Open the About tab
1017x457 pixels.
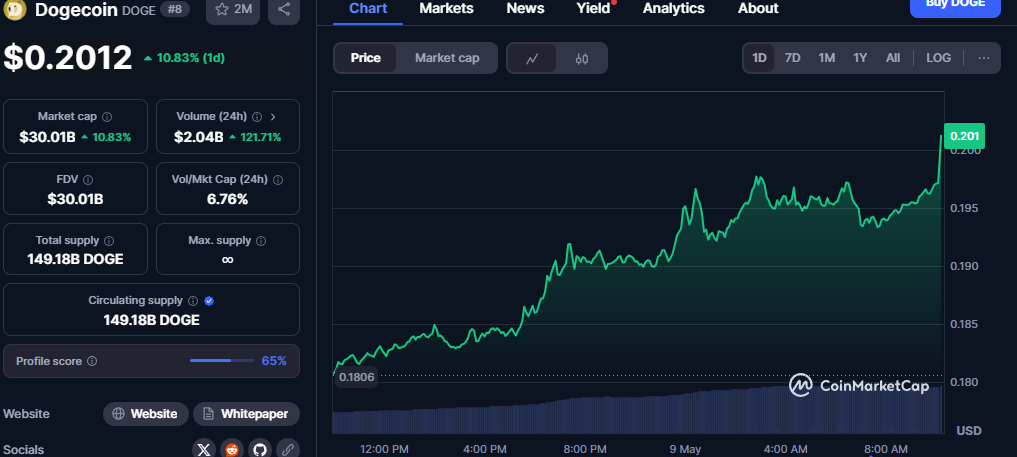pyautogui.click(x=758, y=8)
